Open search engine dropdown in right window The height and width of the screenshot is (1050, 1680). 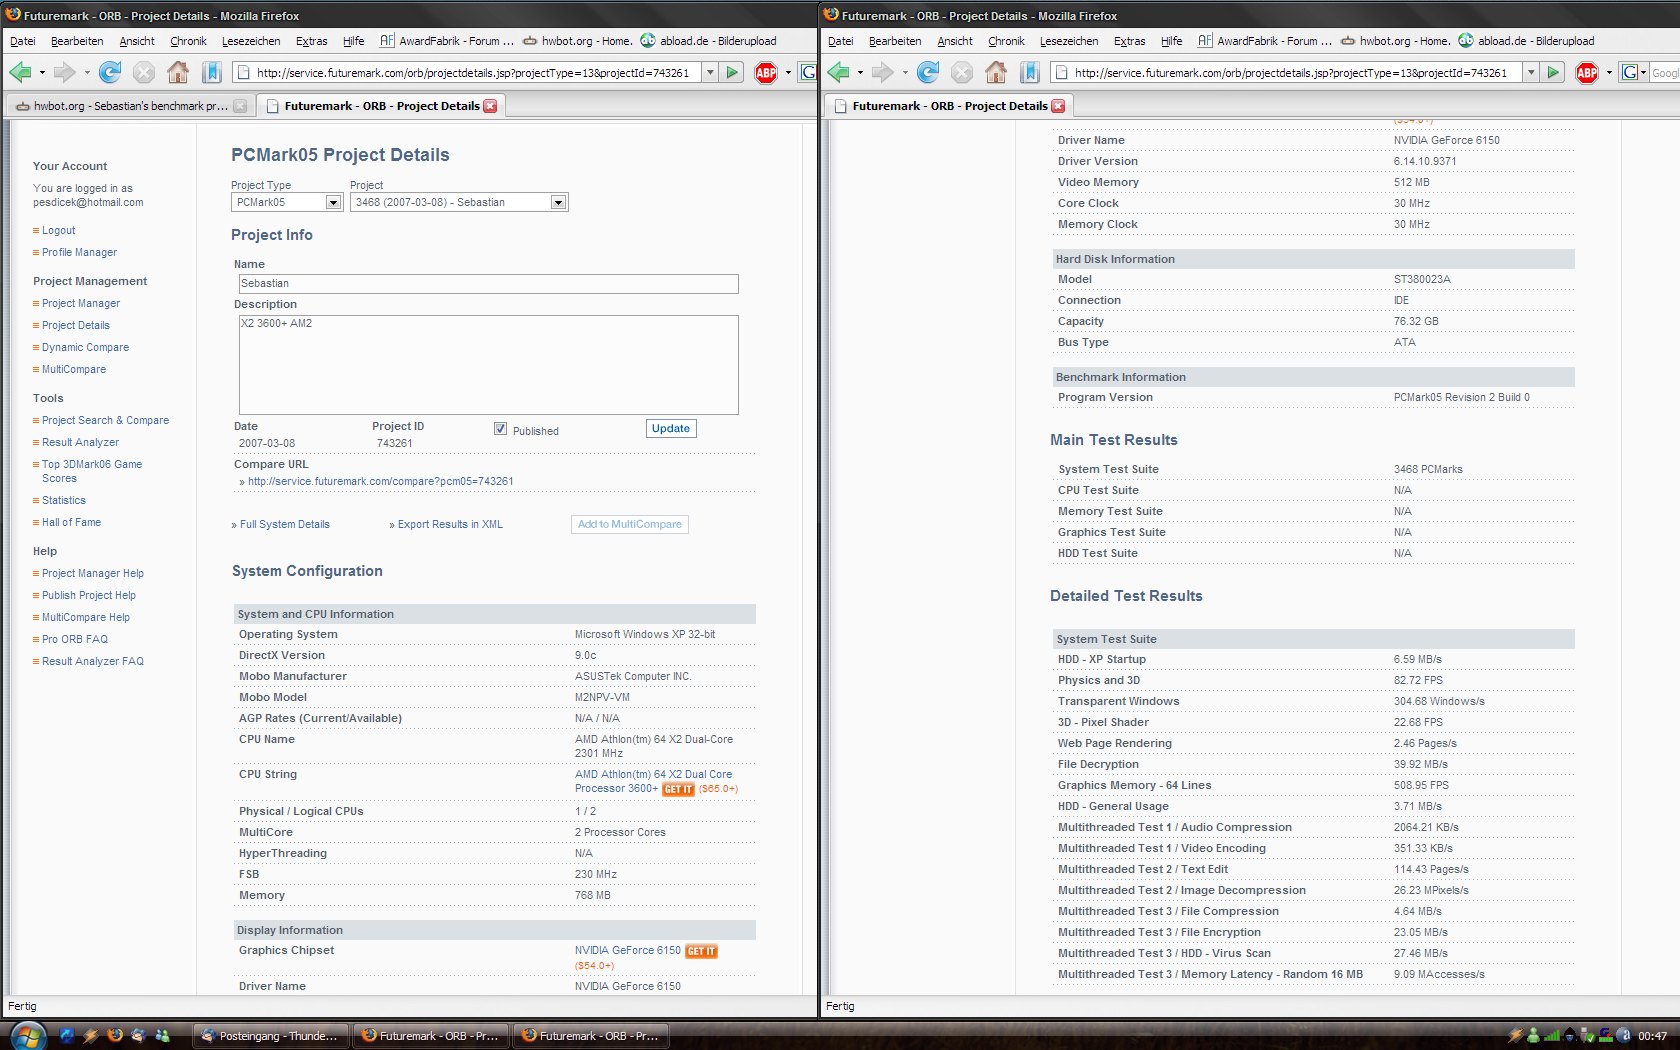click(1643, 72)
